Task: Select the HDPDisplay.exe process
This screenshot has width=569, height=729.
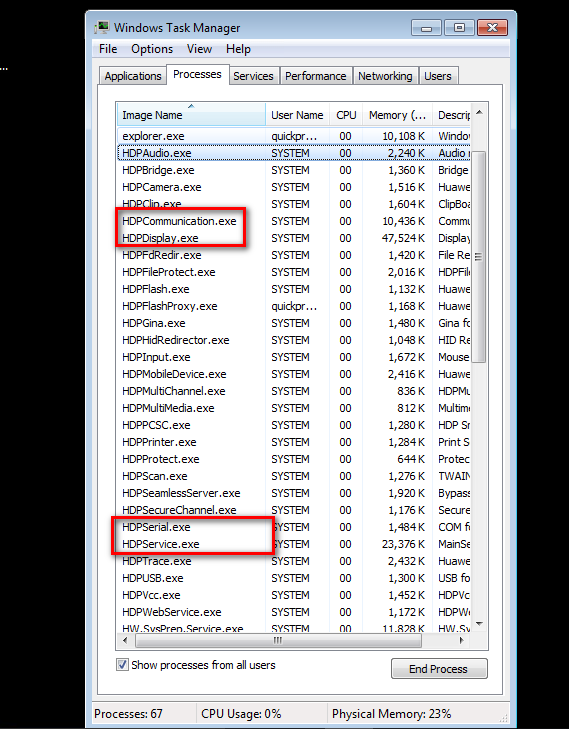Action: pos(294,238)
